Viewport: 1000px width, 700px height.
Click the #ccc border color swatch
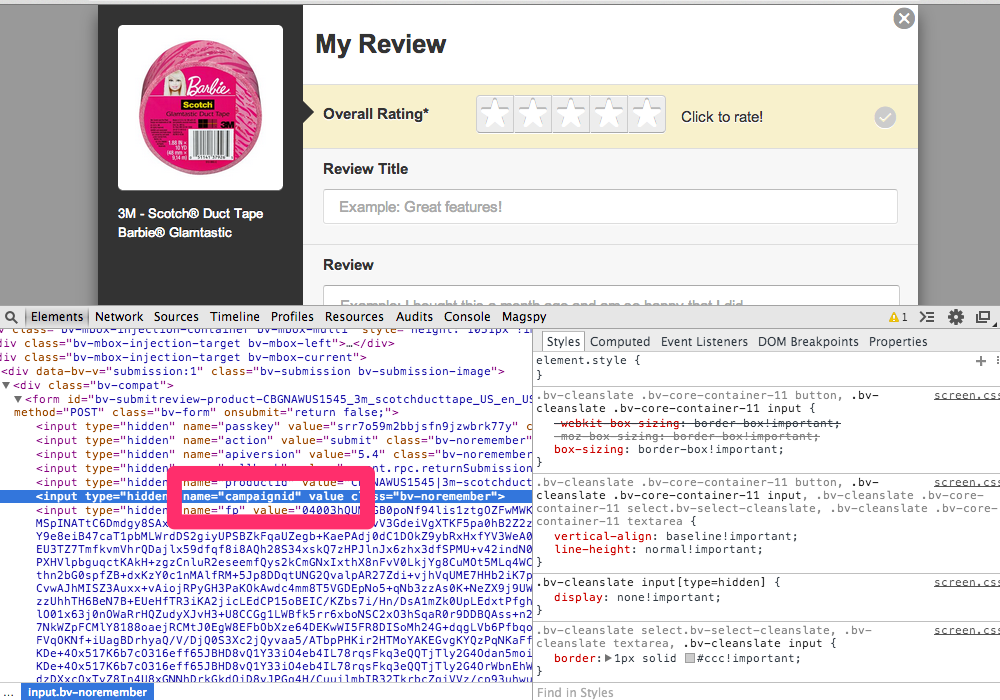[689, 659]
